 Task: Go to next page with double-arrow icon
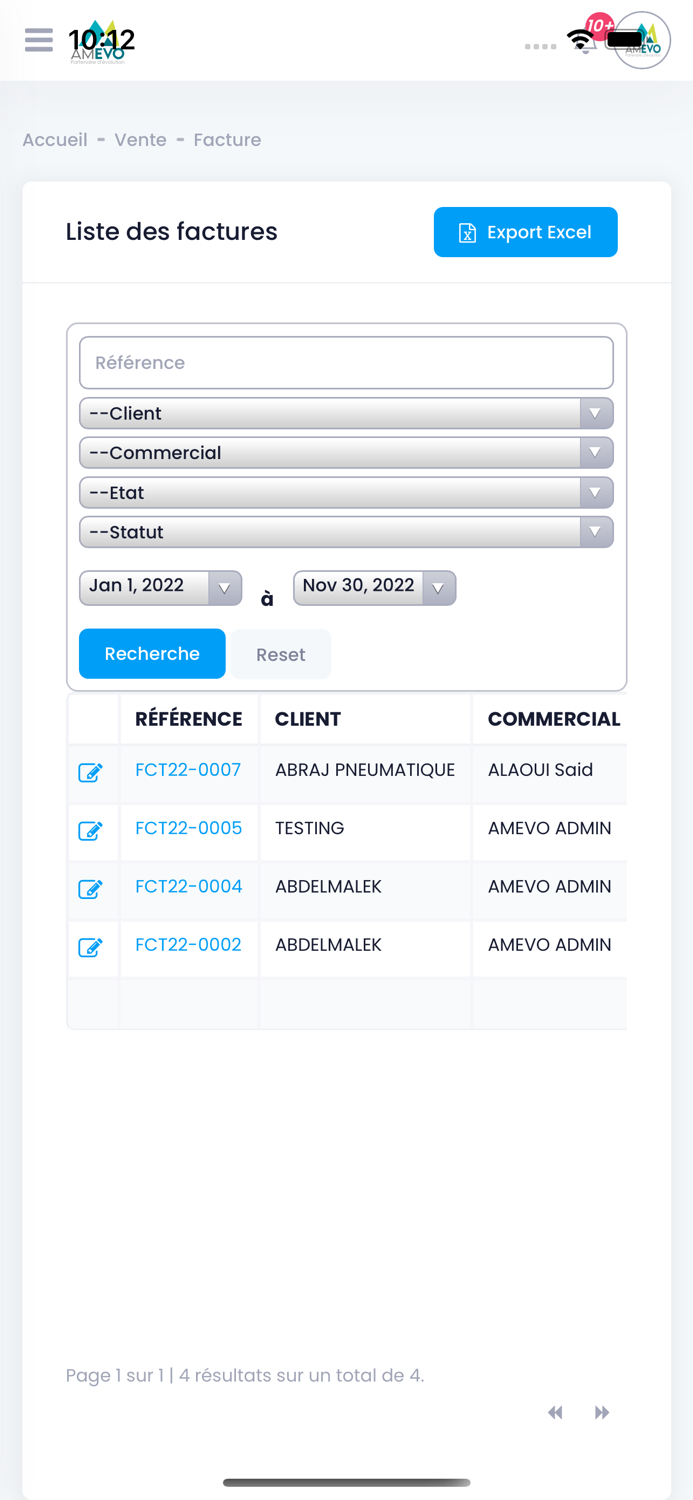click(602, 1413)
